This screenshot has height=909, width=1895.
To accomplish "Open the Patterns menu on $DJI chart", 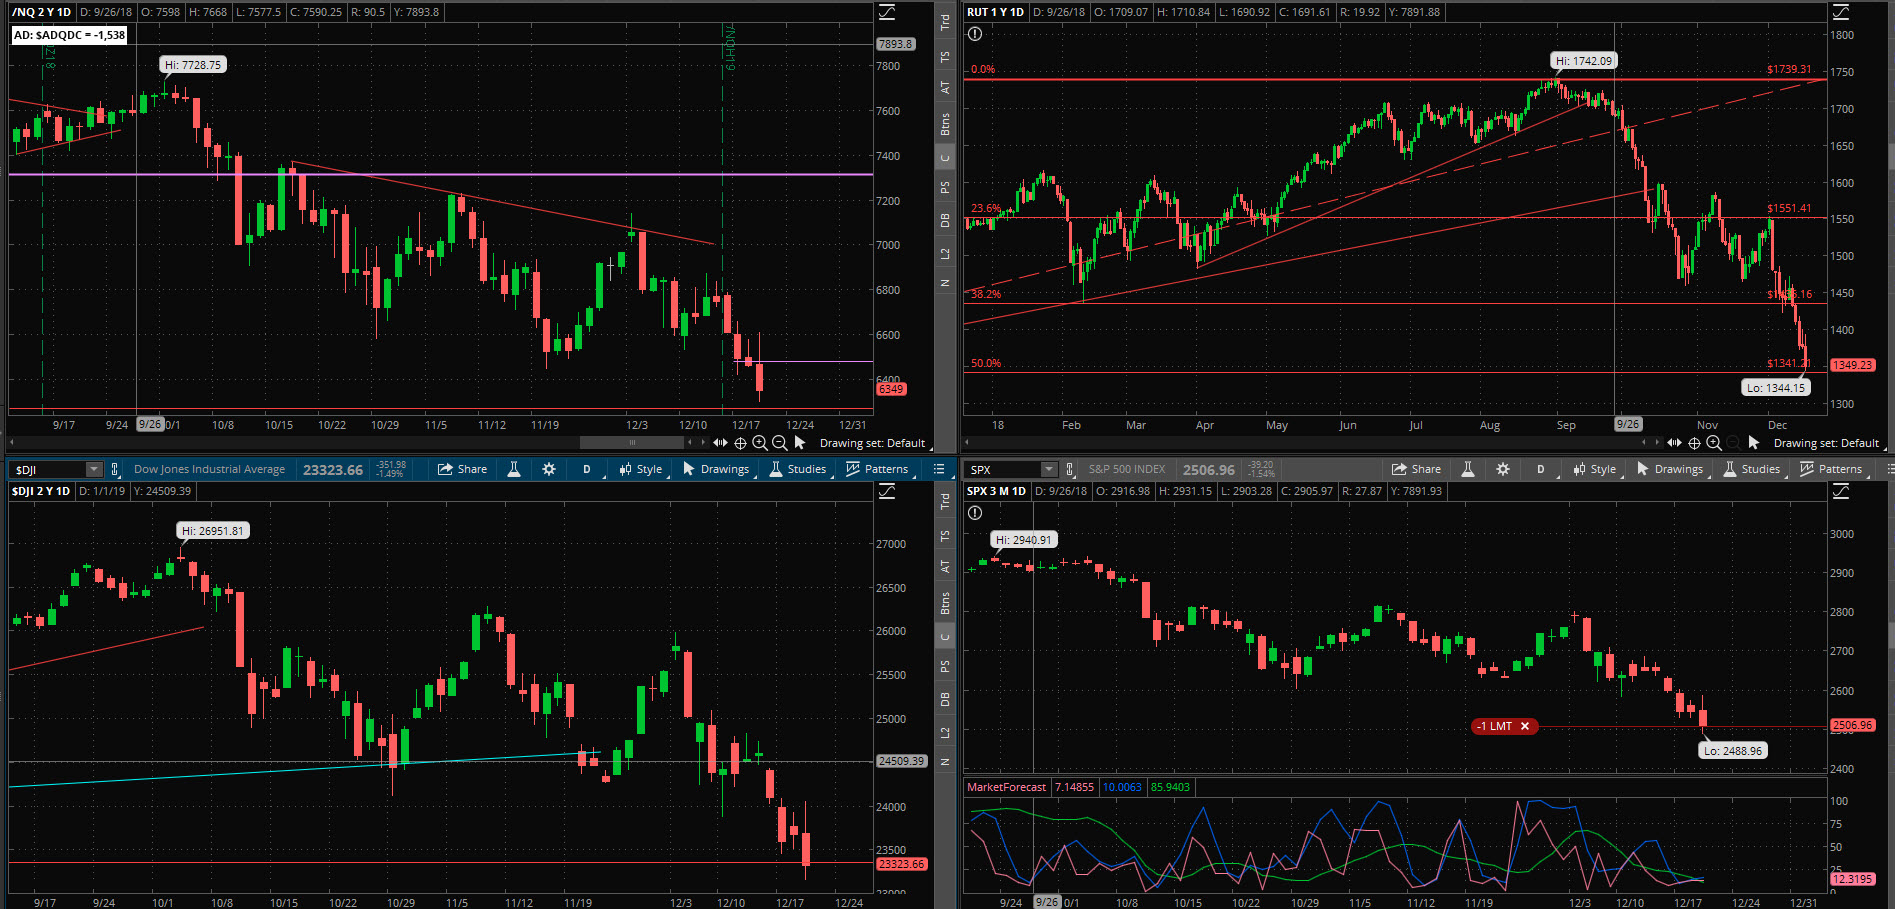I will tap(877, 469).
